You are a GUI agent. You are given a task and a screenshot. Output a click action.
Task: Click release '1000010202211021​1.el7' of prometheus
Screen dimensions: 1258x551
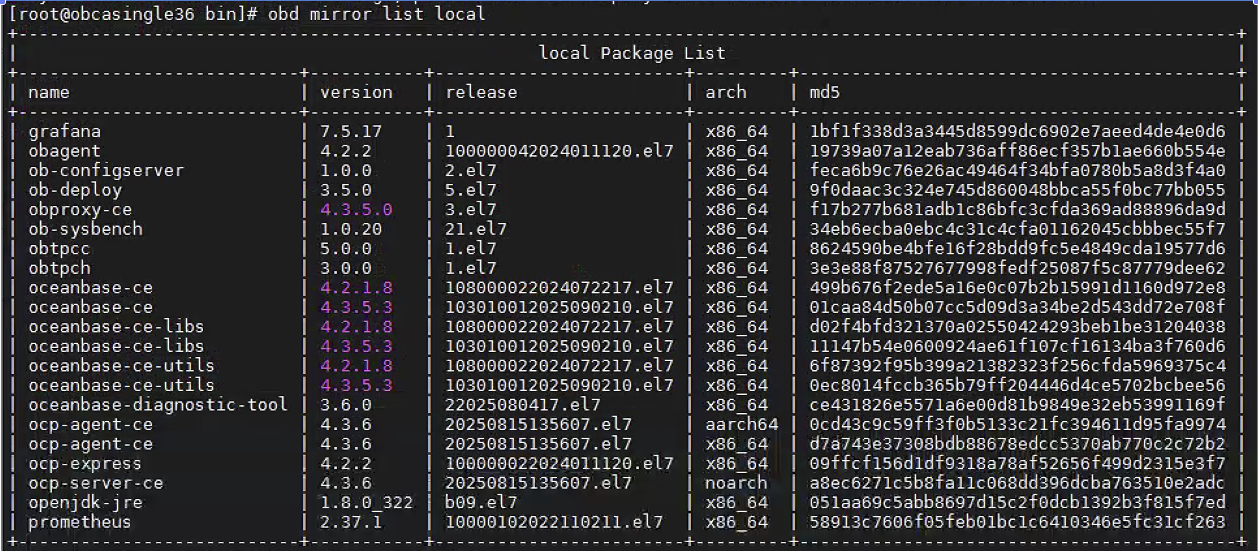click(x=554, y=521)
